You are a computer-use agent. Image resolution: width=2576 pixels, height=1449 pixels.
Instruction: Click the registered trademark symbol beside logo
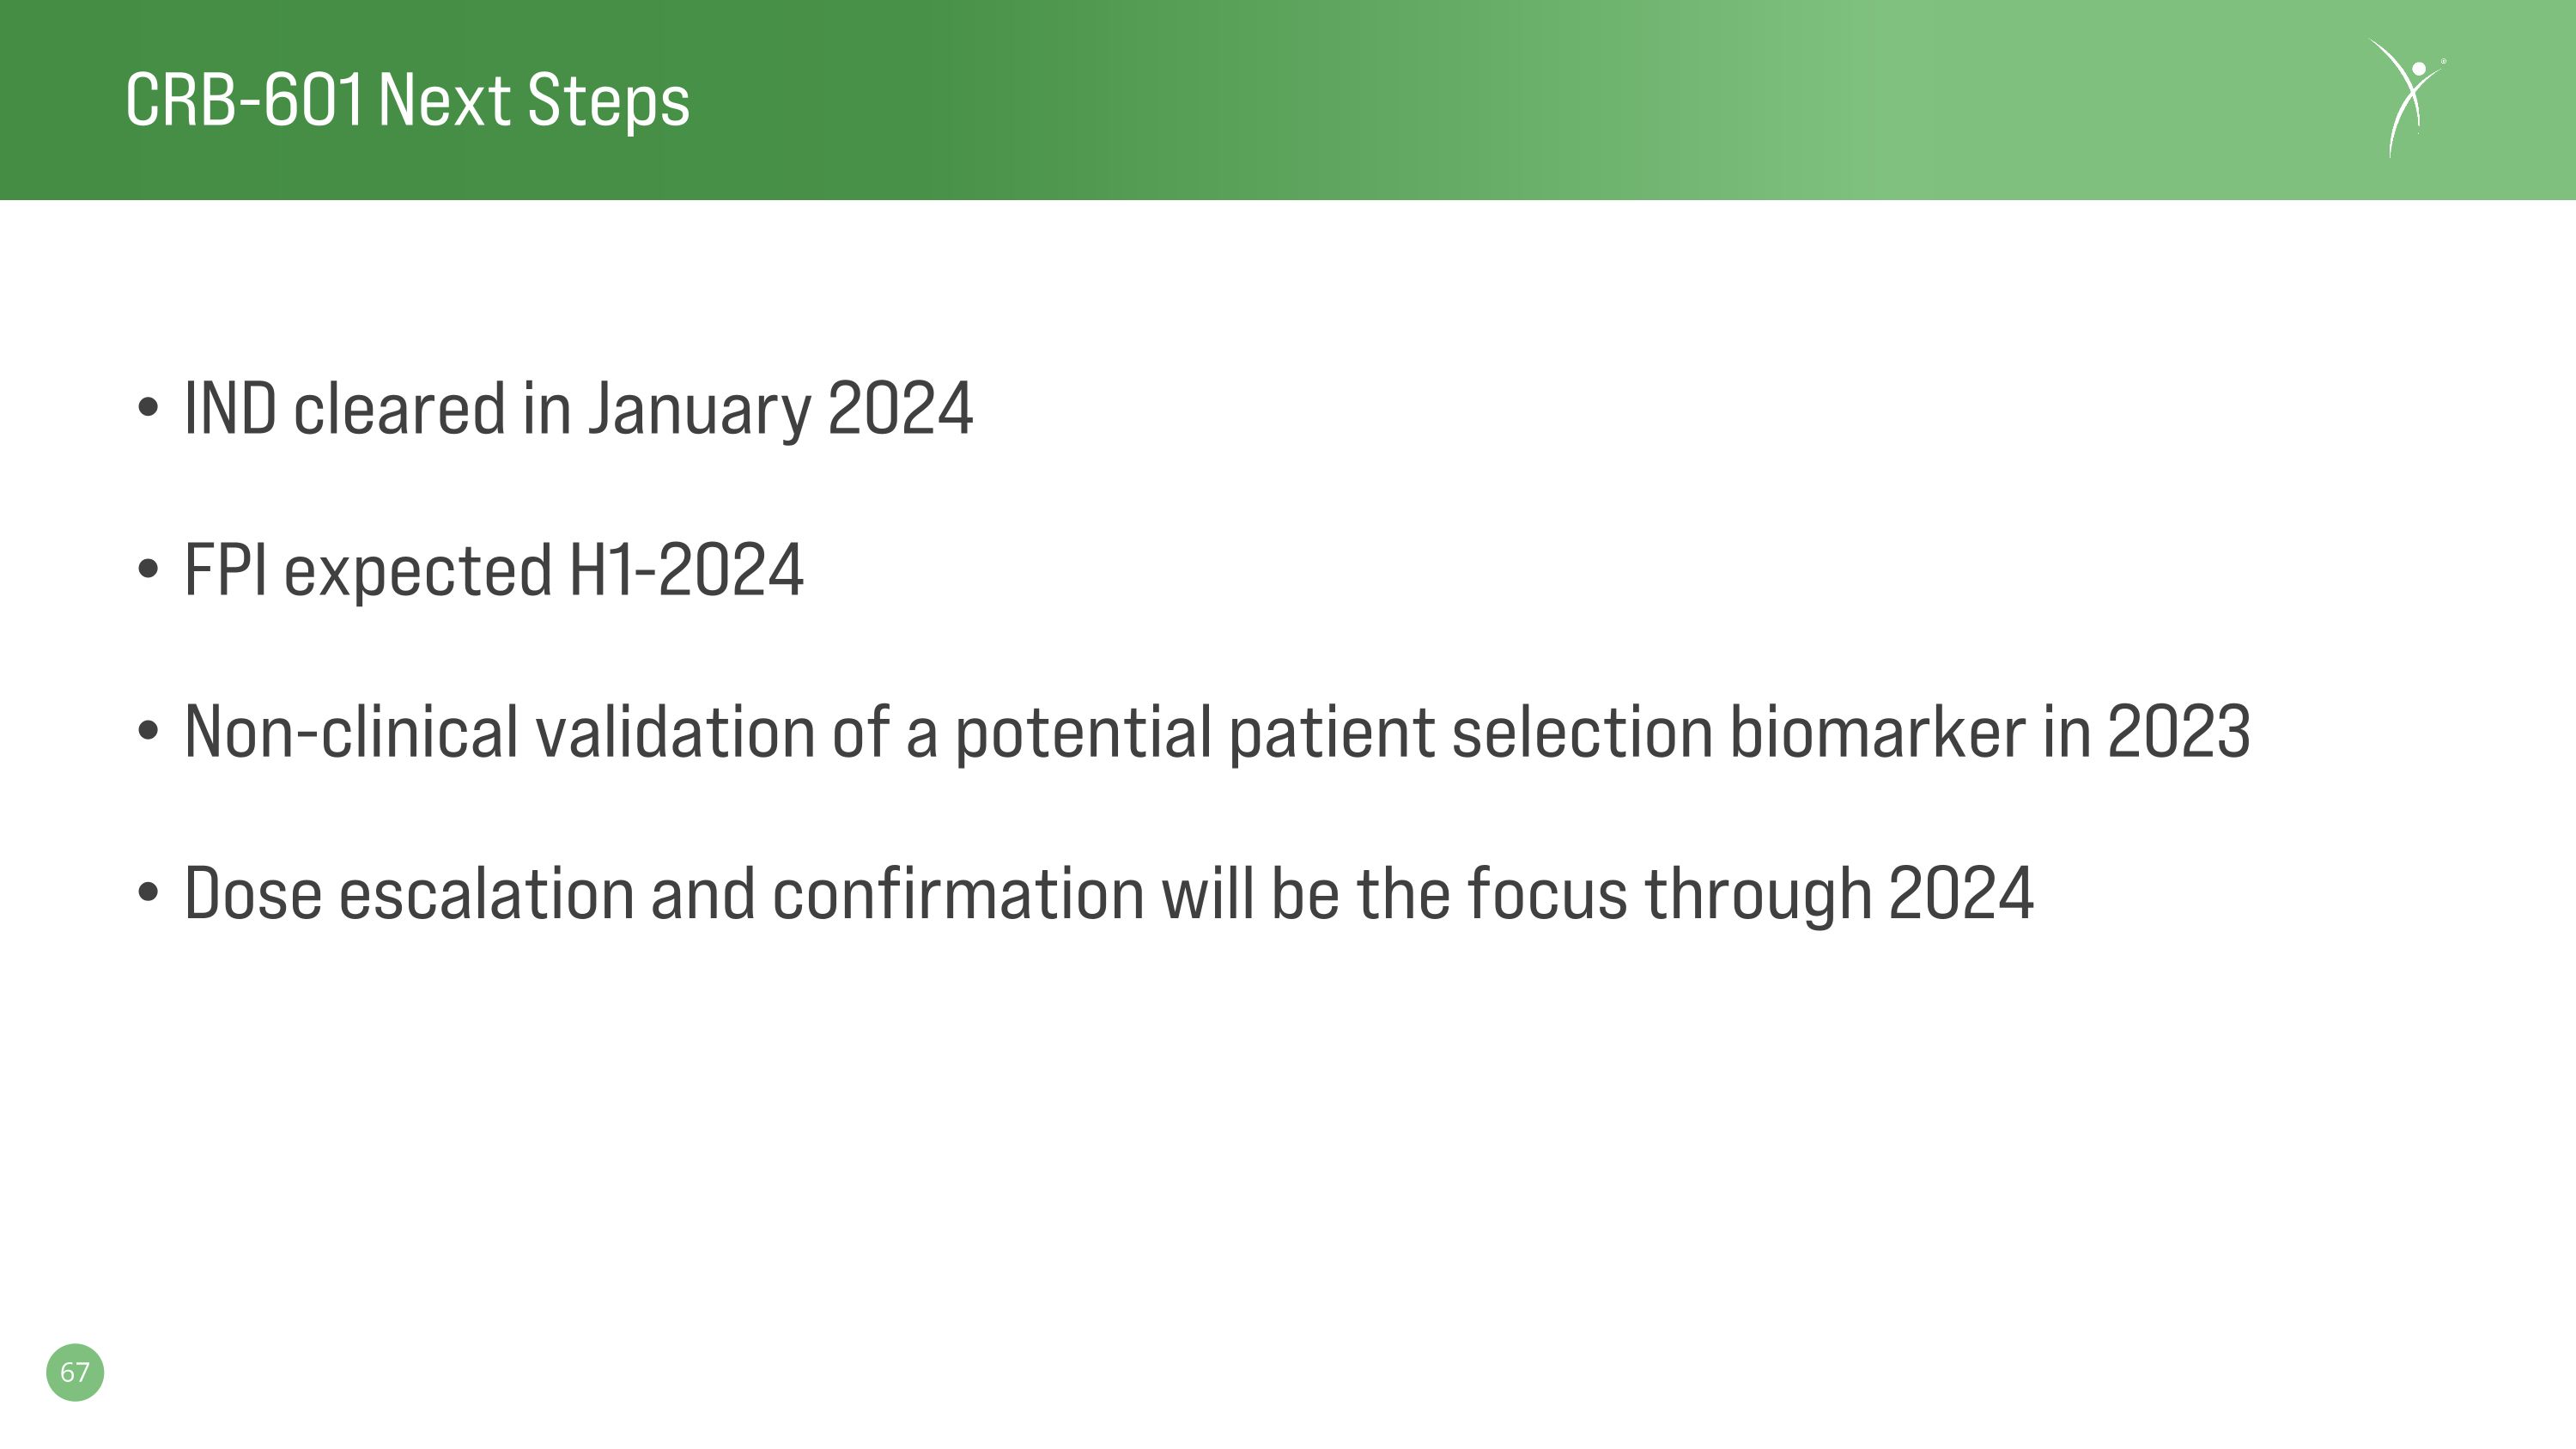(x=2443, y=61)
